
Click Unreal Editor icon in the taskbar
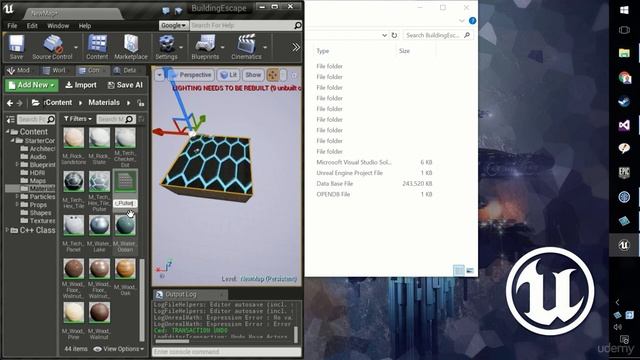[624, 244]
